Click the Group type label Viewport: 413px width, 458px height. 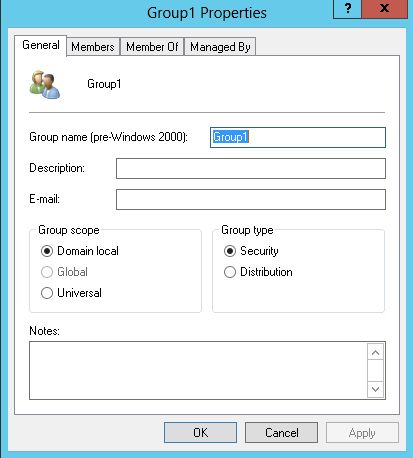click(247, 230)
